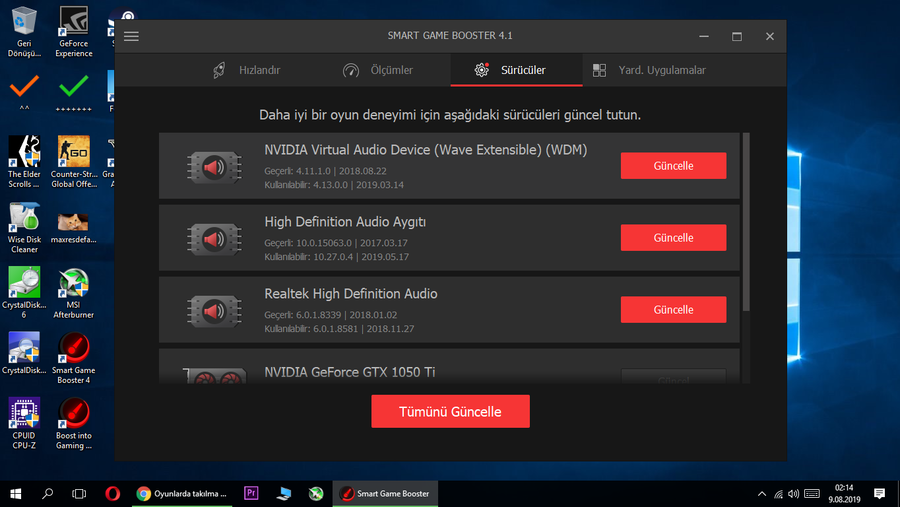Select Counter-Strike Global Offensive desktop shortcut
This screenshot has width=900, height=507.
73,162
